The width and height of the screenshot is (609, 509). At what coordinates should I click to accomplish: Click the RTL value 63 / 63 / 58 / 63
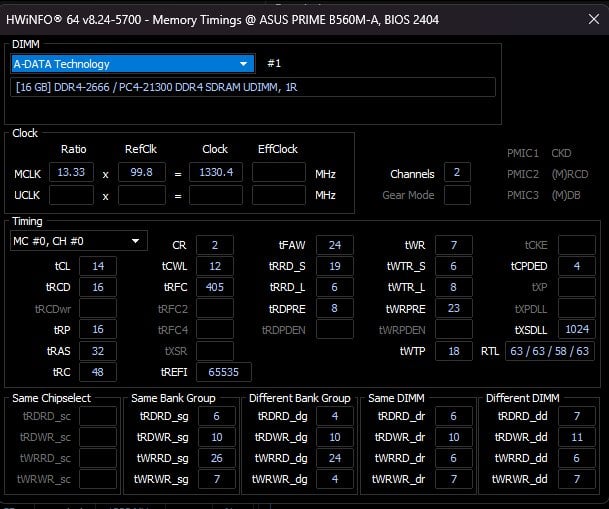pyautogui.click(x=550, y=351)
